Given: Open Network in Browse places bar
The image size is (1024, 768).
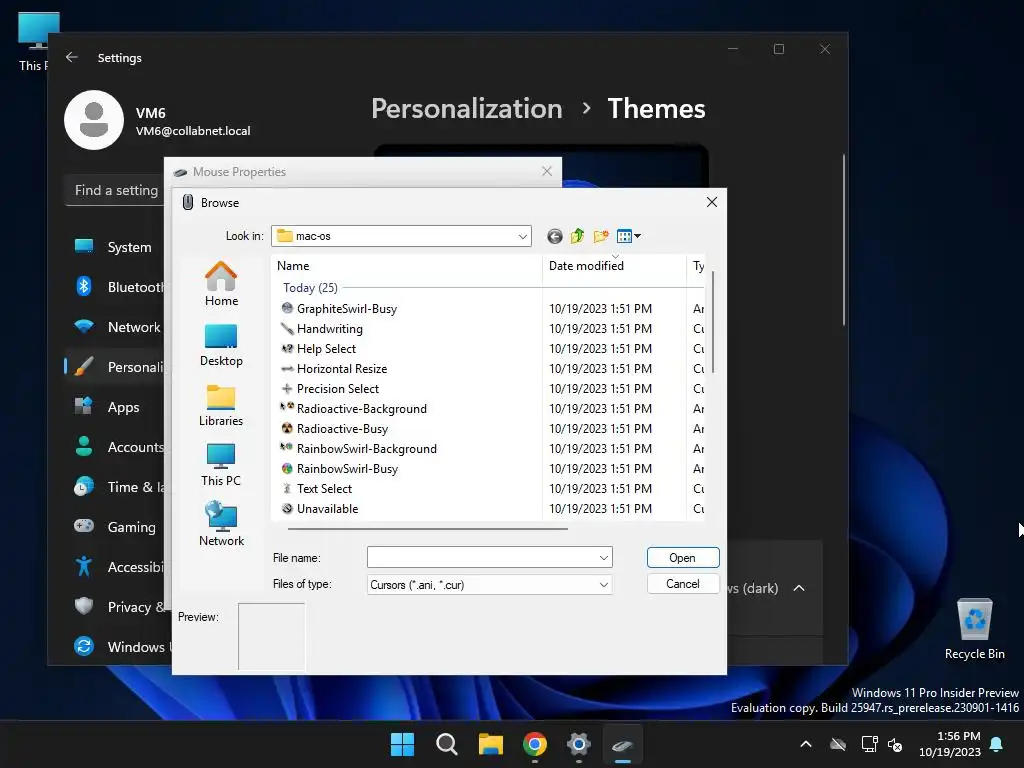Looking at the screenshot, I should (221, 524).
